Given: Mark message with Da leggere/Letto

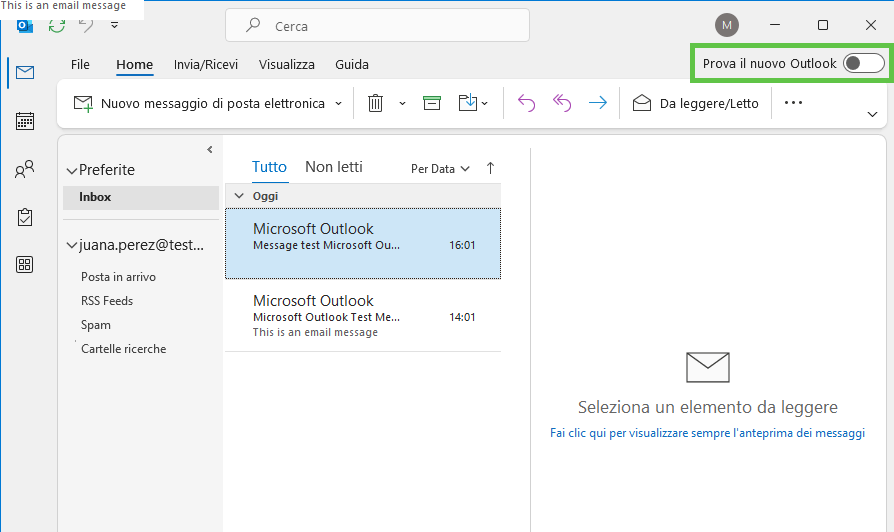Looking at the screenshot, I should pyautogui.click(x=696, y=103).
